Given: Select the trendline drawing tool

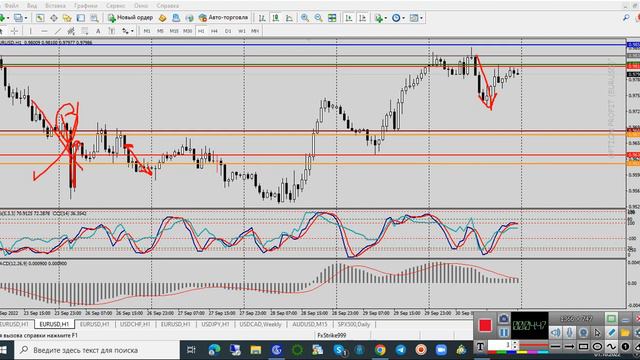Looking at the screenshot, I should pos(58,31).
